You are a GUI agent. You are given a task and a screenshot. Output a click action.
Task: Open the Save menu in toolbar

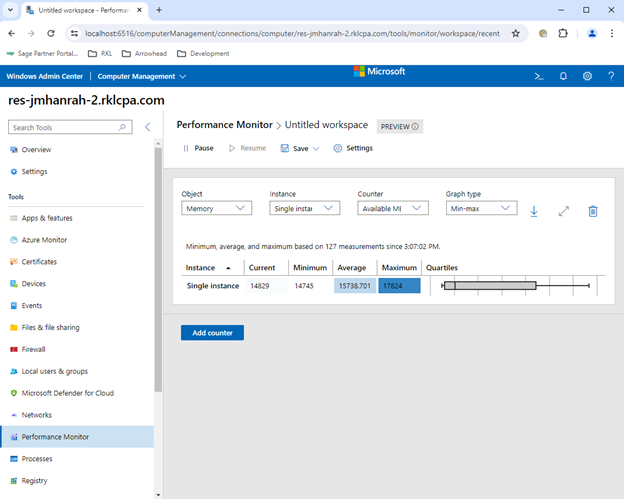pyautogui.click(x=301, y=148)
